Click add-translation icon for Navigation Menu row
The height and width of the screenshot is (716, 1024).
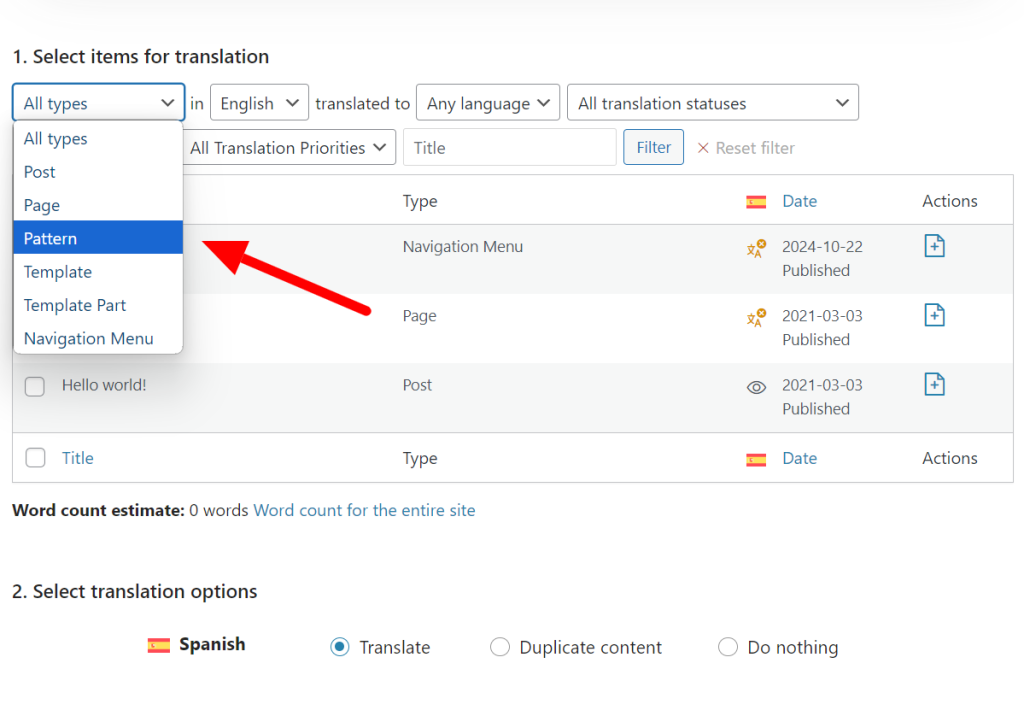[934, 246]
